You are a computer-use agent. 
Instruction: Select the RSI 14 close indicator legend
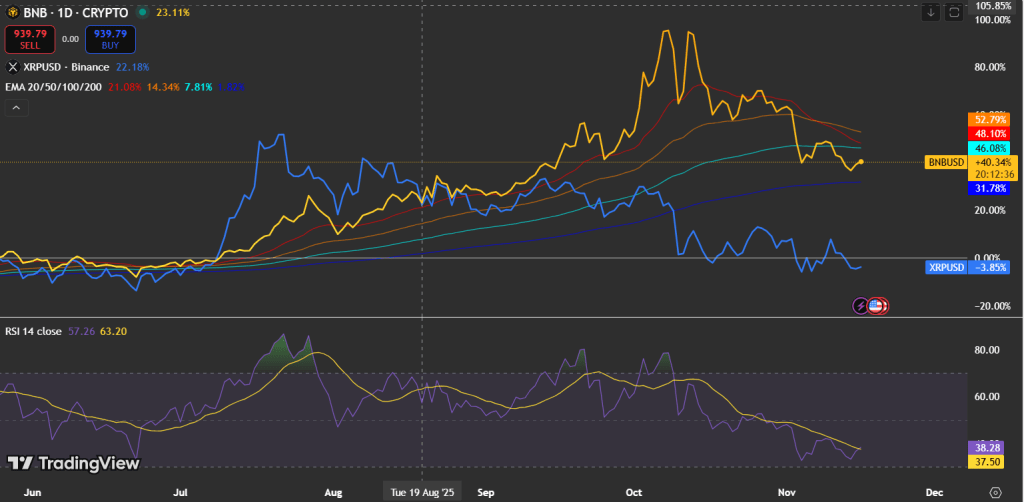(x=35, y=332)
